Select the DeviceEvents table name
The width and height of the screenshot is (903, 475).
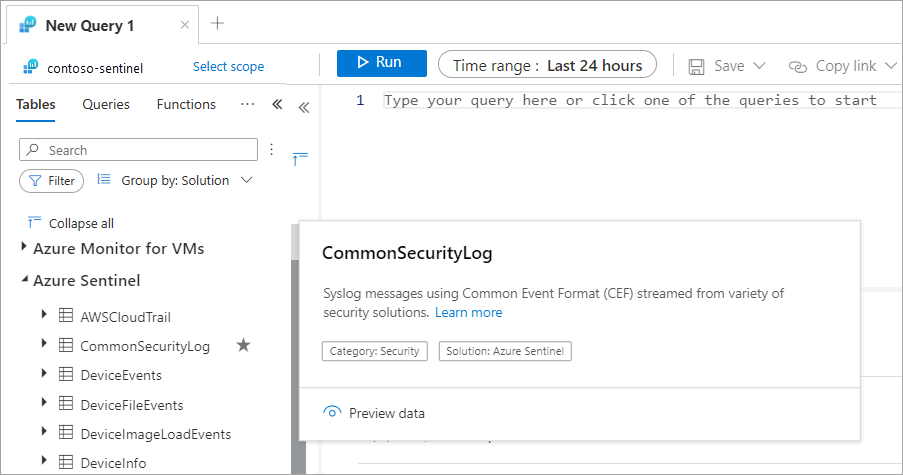tap(121, 375)
